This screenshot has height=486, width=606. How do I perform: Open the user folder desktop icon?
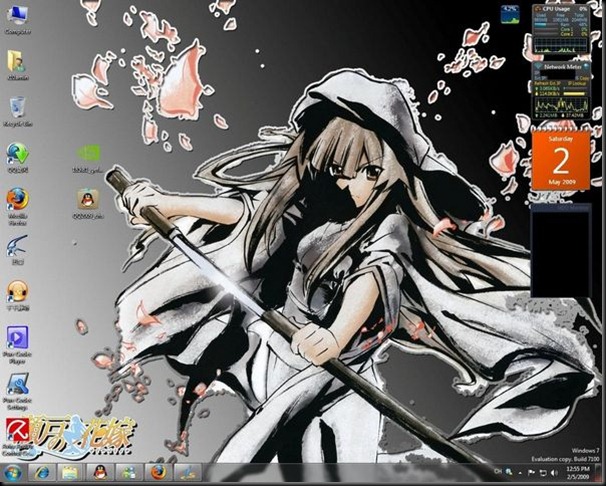click(x=17, y=65)
